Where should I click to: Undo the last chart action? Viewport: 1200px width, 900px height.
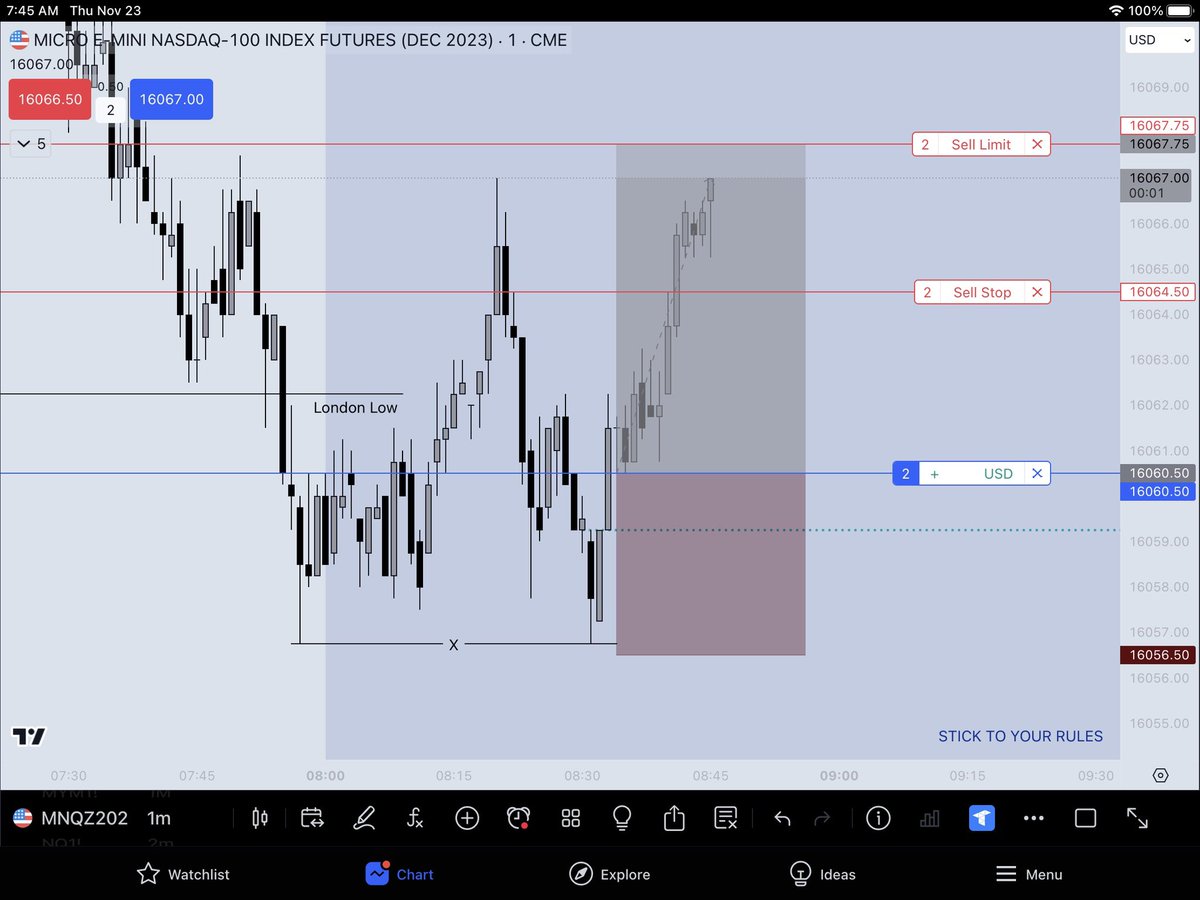point(782,818)
